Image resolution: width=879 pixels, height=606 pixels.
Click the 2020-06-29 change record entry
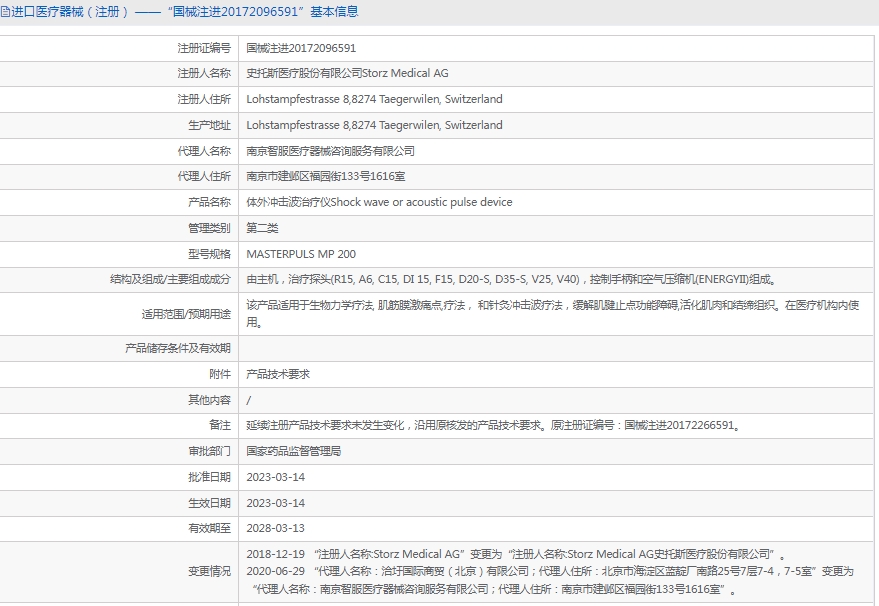pyautogui.click(x=550, y=571)
